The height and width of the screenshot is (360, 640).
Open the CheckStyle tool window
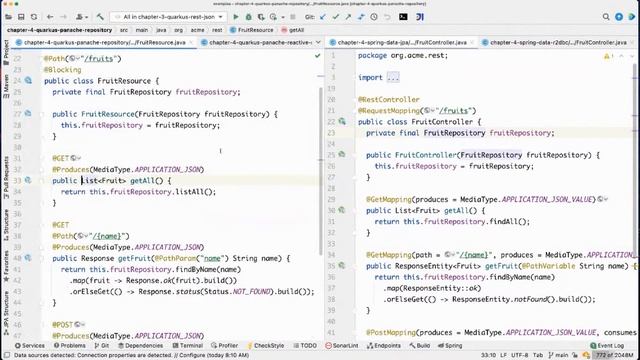coord(265,345)
